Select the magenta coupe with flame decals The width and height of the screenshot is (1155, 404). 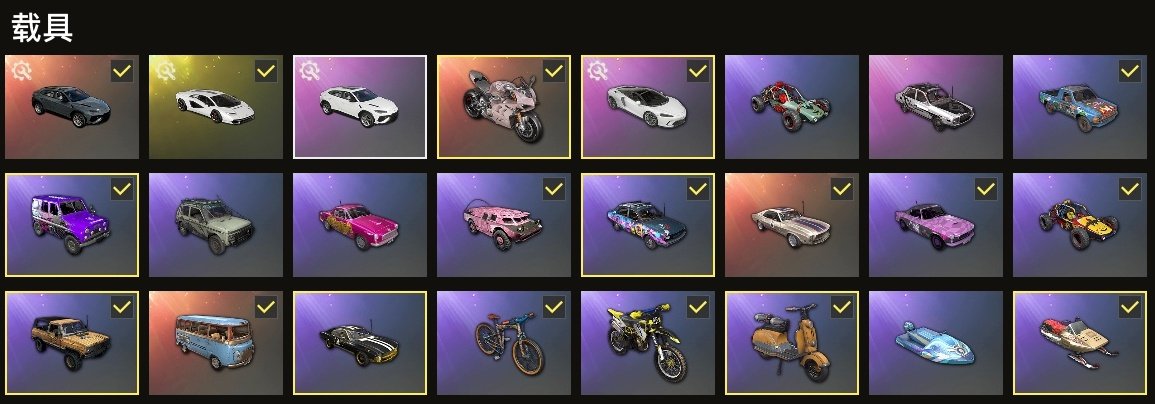360,225
